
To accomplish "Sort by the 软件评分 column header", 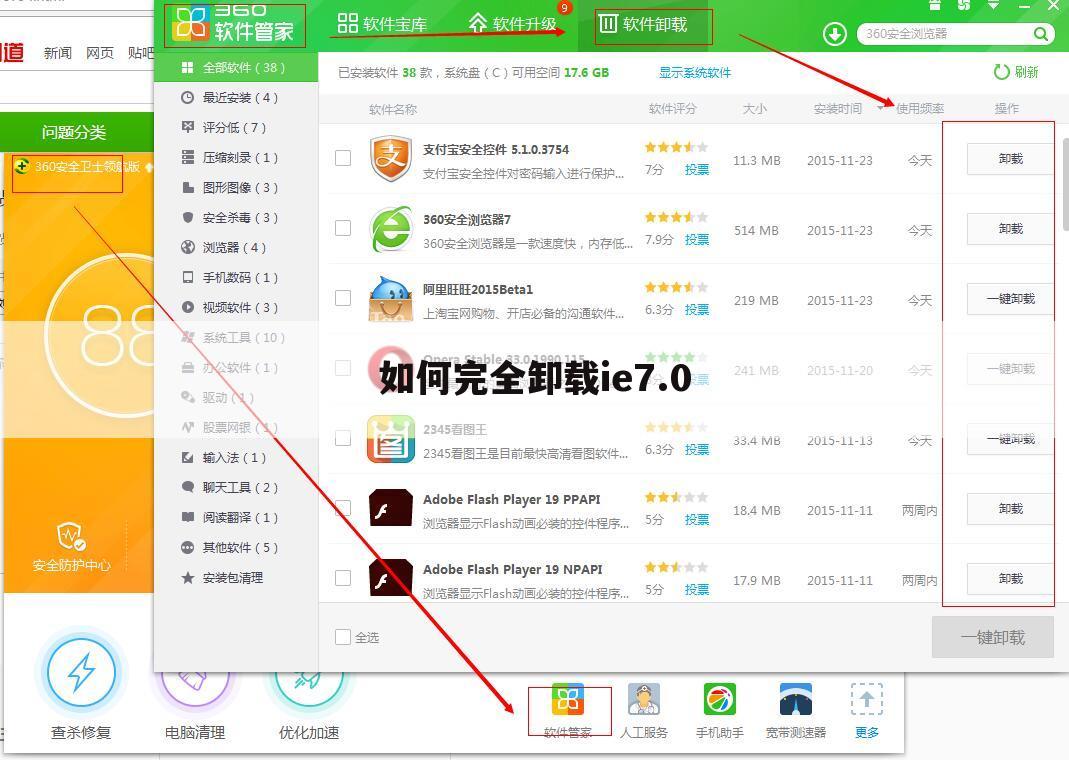I will click(673, 108).
